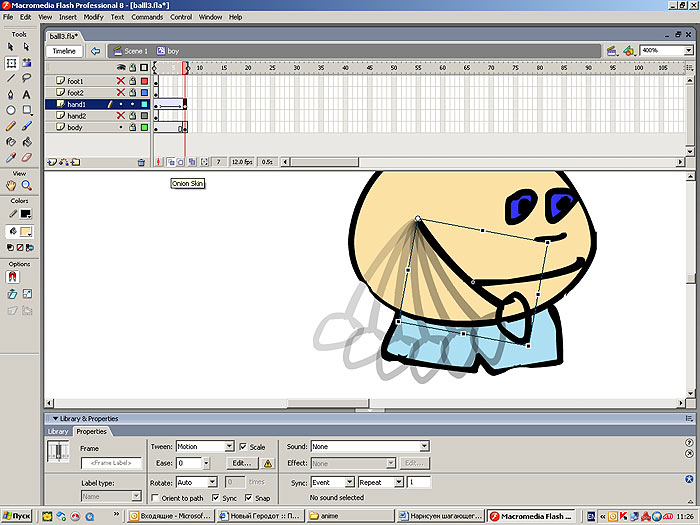Open the Control menu

tap(181, 17)
